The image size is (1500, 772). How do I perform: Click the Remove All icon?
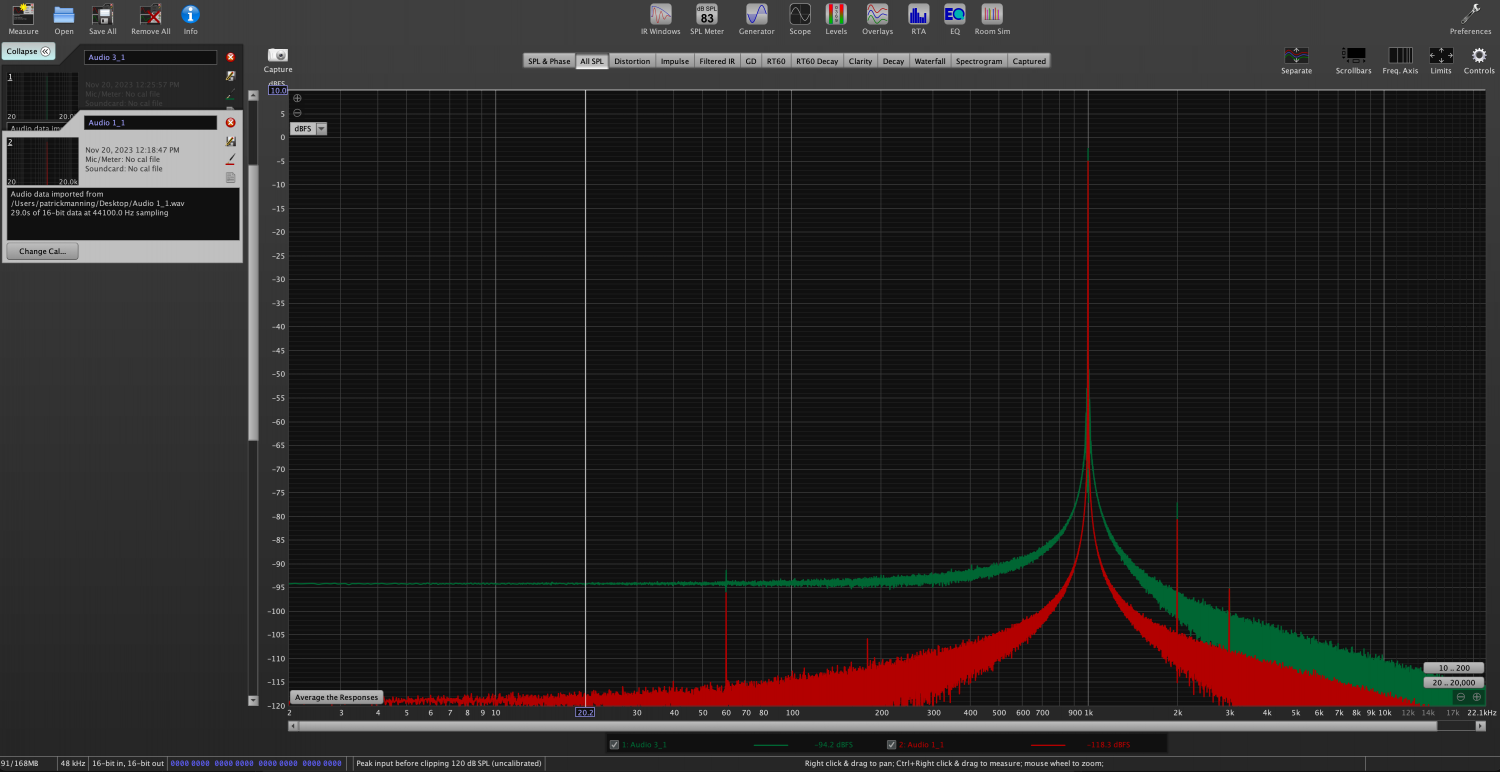coord(150,14)
